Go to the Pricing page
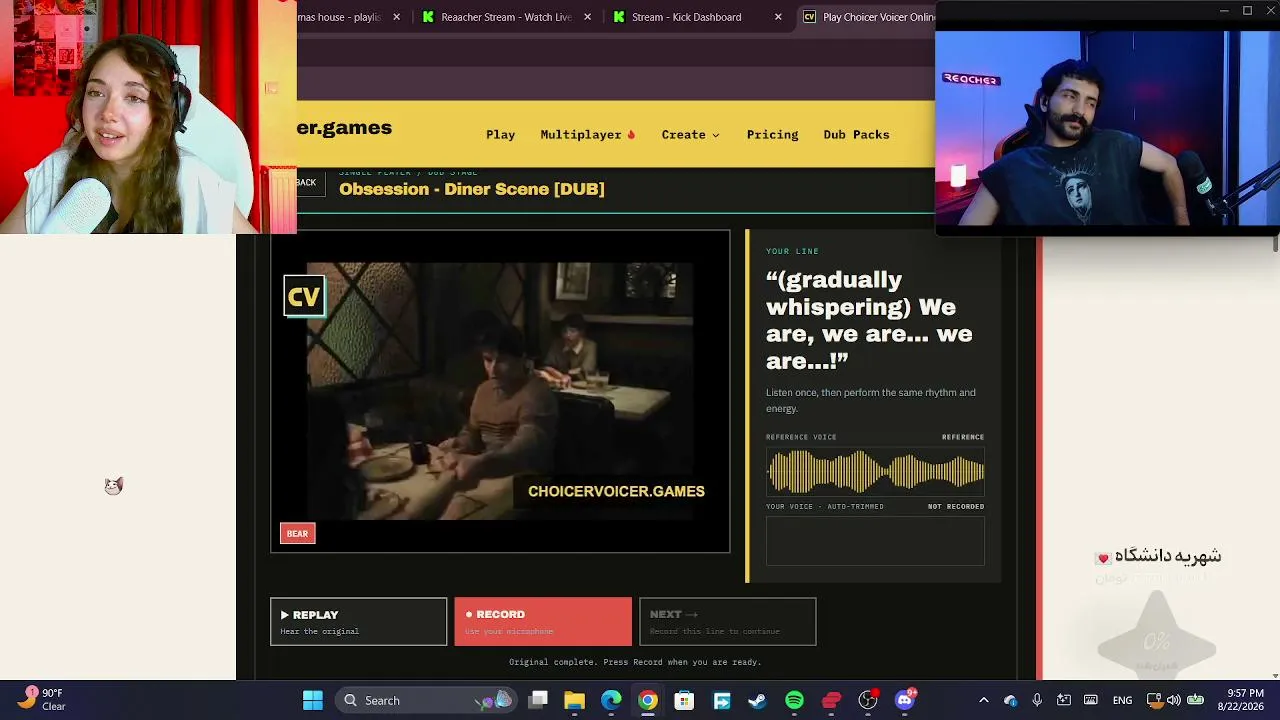This screenshot has height=720, width=1280. (772, 135)
